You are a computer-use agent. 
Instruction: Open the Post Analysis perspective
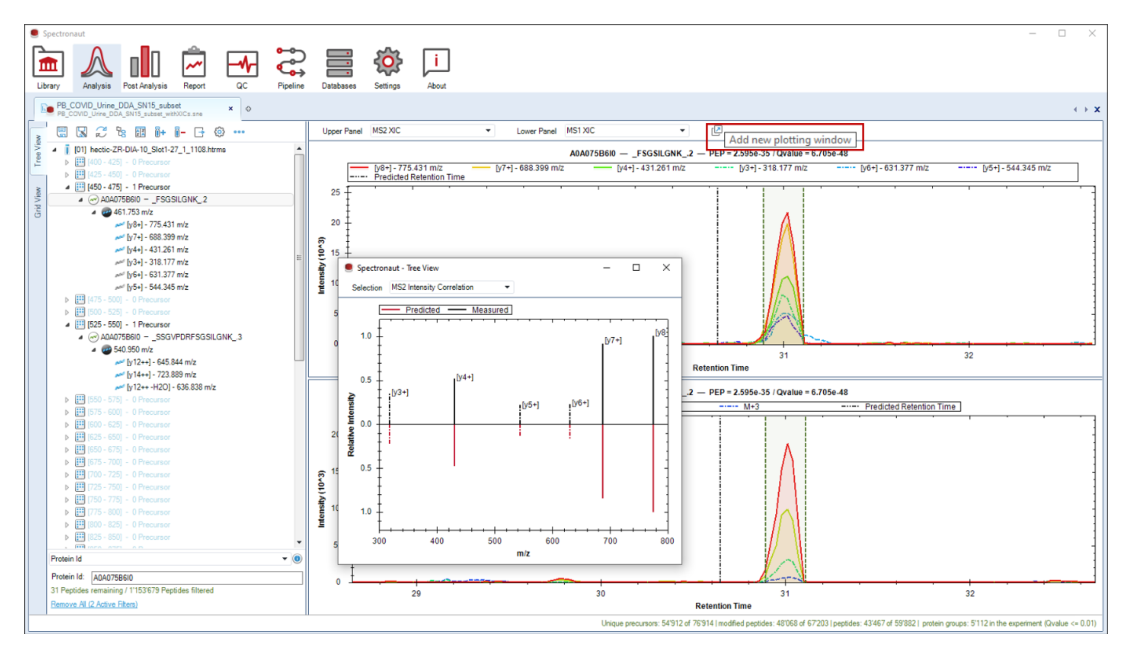pos(144,68)
